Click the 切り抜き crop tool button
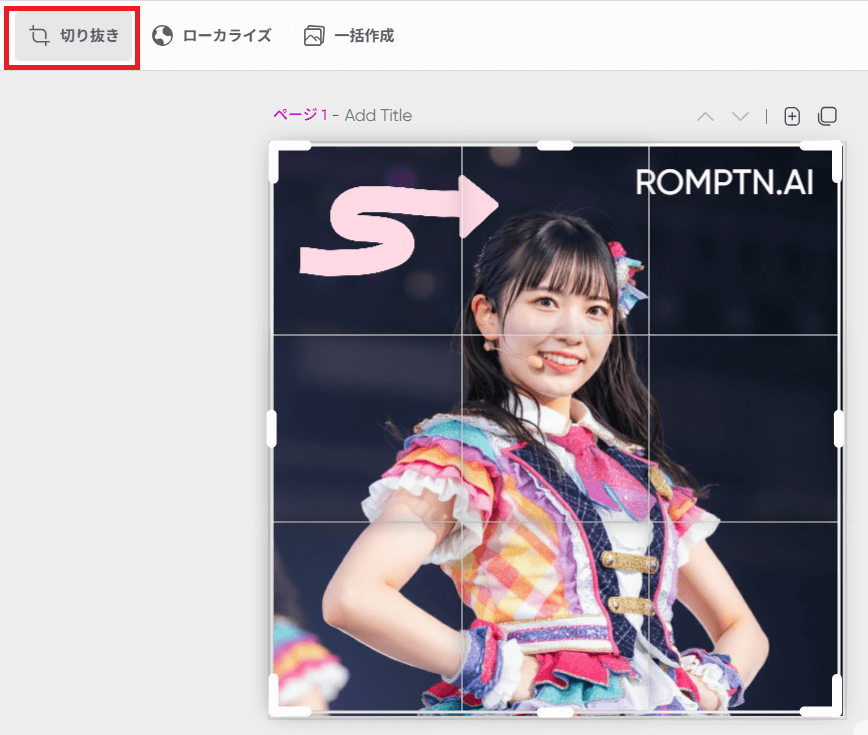This screenshot has width=868, height=735. pos(75,36)
